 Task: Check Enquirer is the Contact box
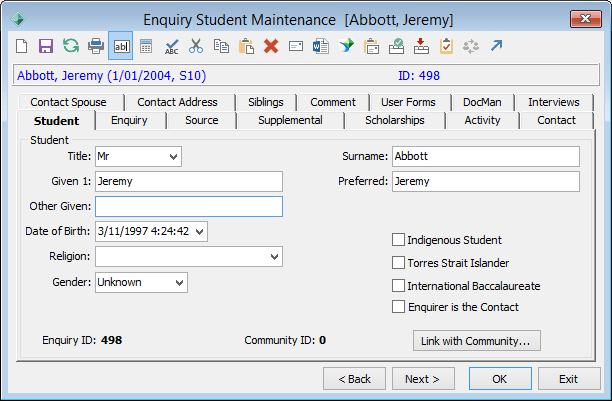point(398,307)
